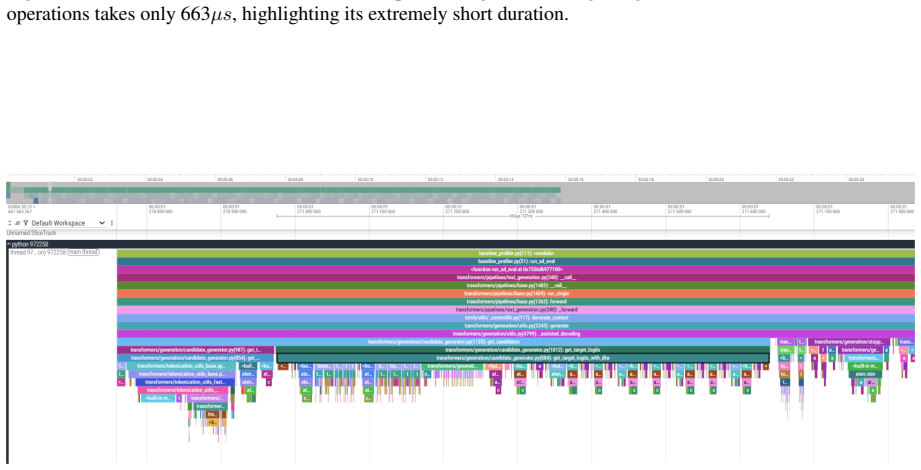The width and height of the screenshot is (921, 470).
Task: Select the text_generation.py(380) _forward slice
Action: 516,310
